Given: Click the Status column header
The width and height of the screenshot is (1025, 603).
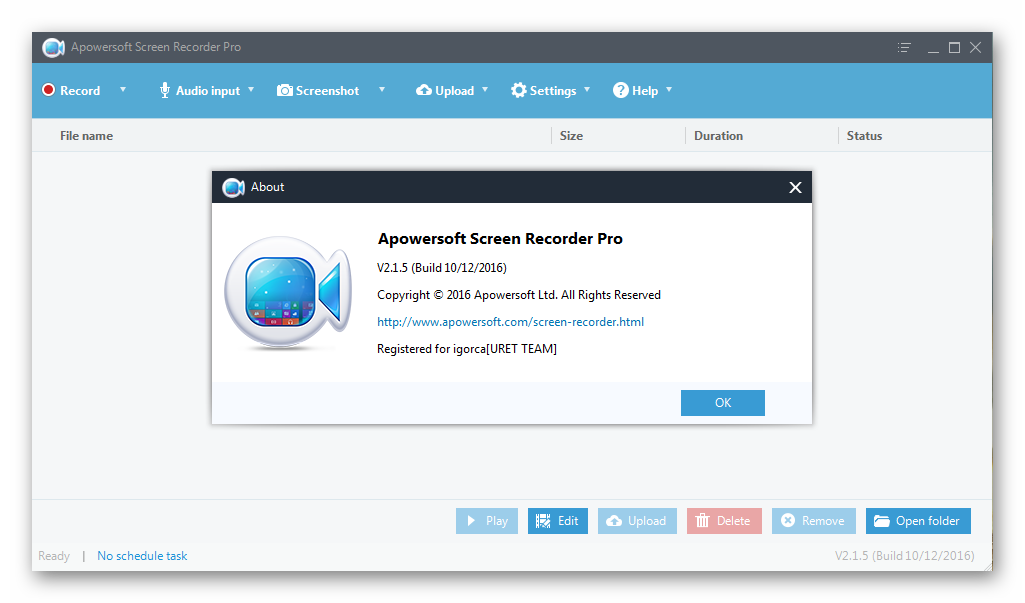Looking at the screenshot, I should pyautogui.click(x=864, y=136).
